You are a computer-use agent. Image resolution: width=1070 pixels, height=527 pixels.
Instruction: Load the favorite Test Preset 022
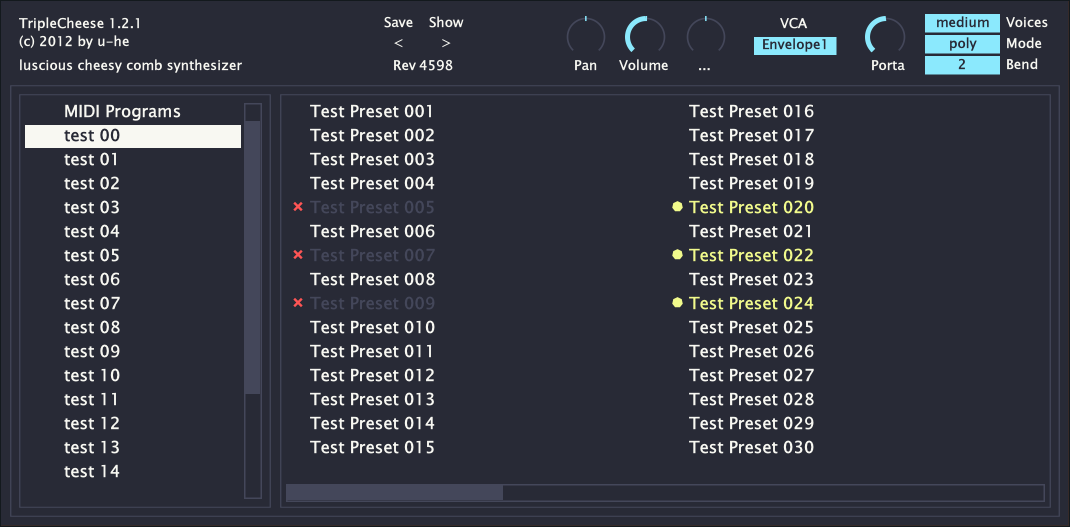click(751, 255)
